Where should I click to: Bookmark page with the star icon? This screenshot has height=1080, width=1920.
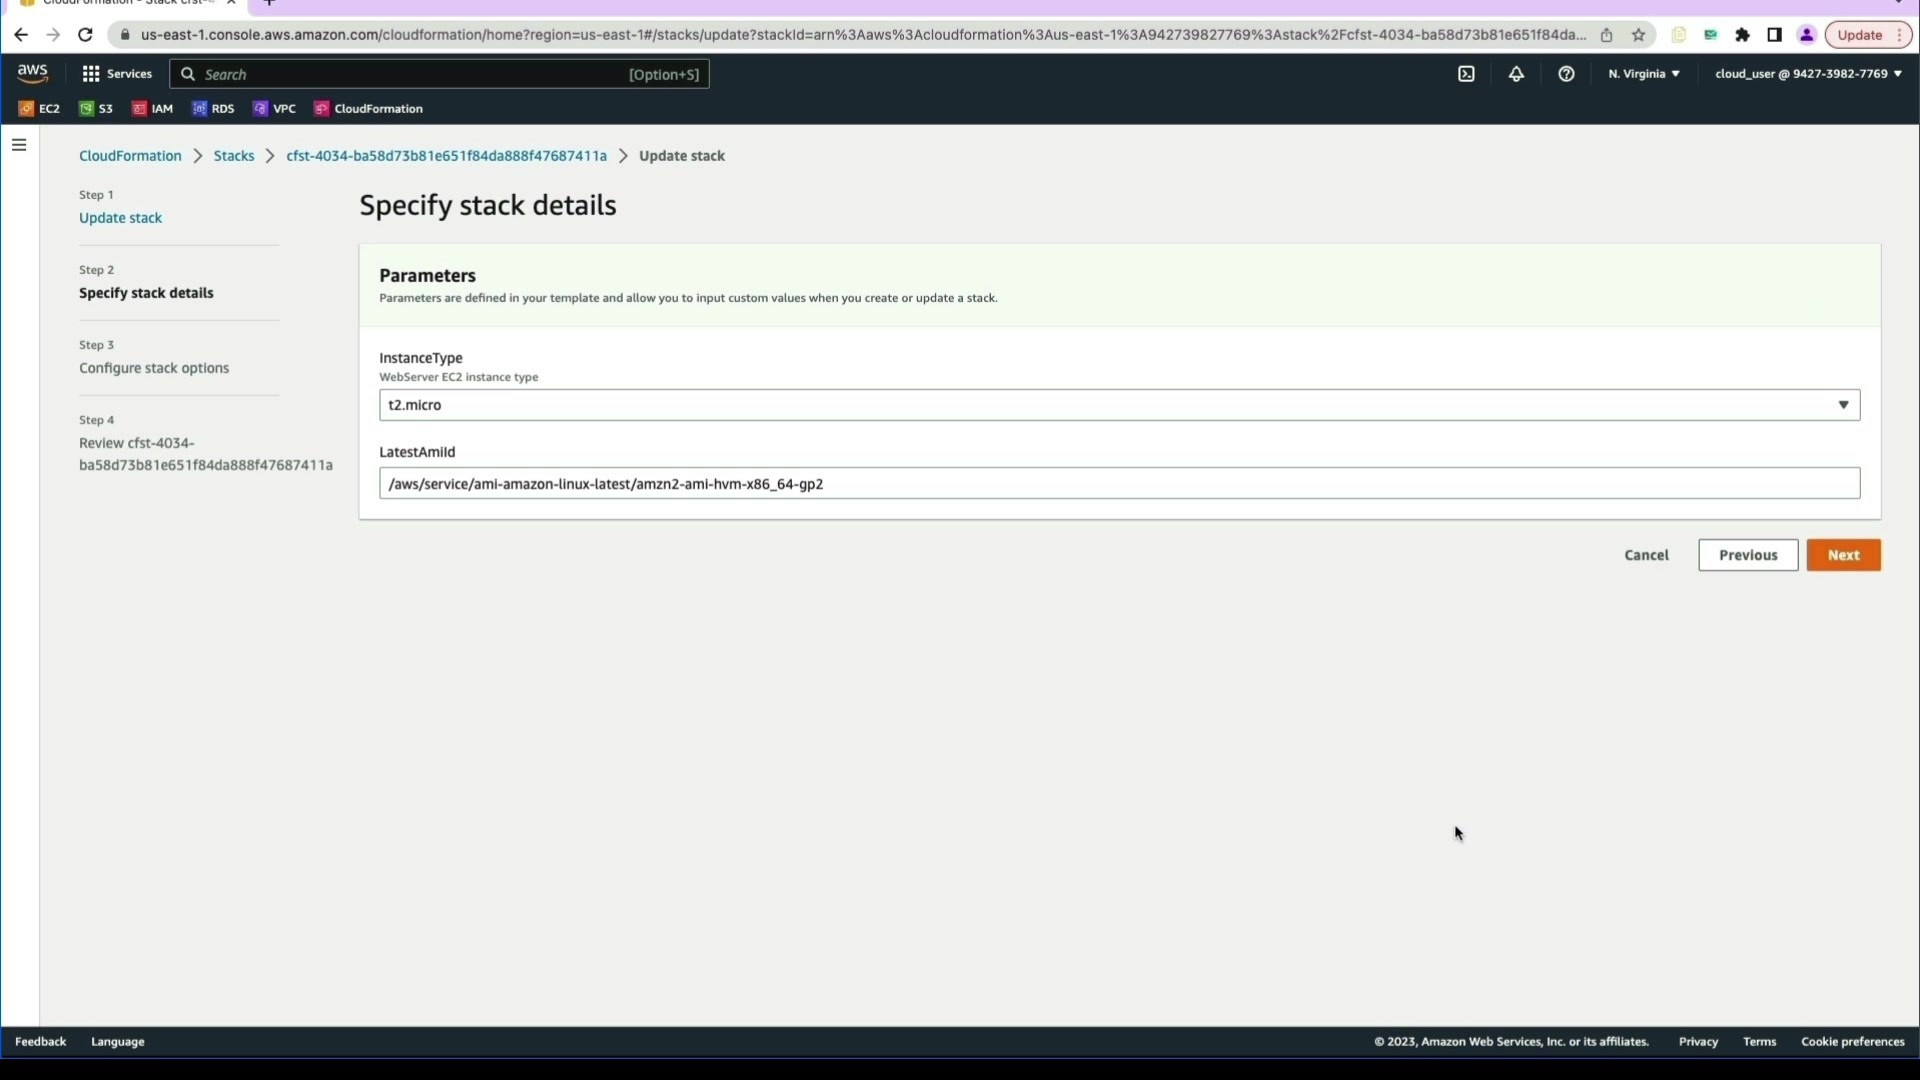[1638, 35]
